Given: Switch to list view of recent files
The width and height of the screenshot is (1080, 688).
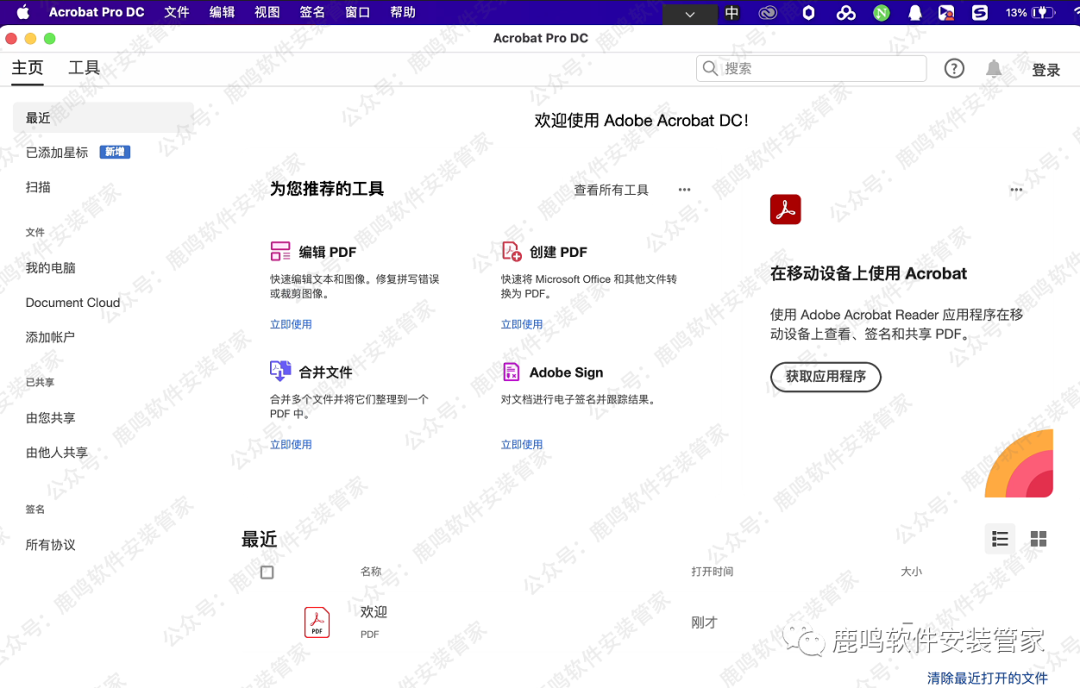Looking at the screenshot, I should 999,539.
